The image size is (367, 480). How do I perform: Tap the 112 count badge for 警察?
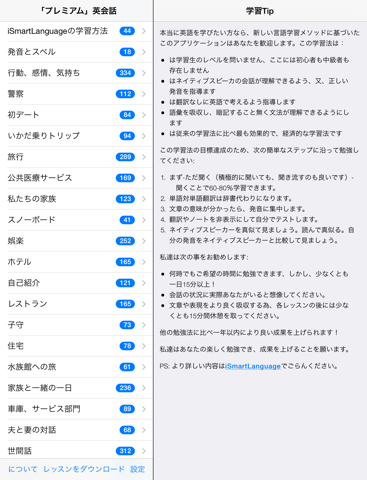tap(125, 94)
